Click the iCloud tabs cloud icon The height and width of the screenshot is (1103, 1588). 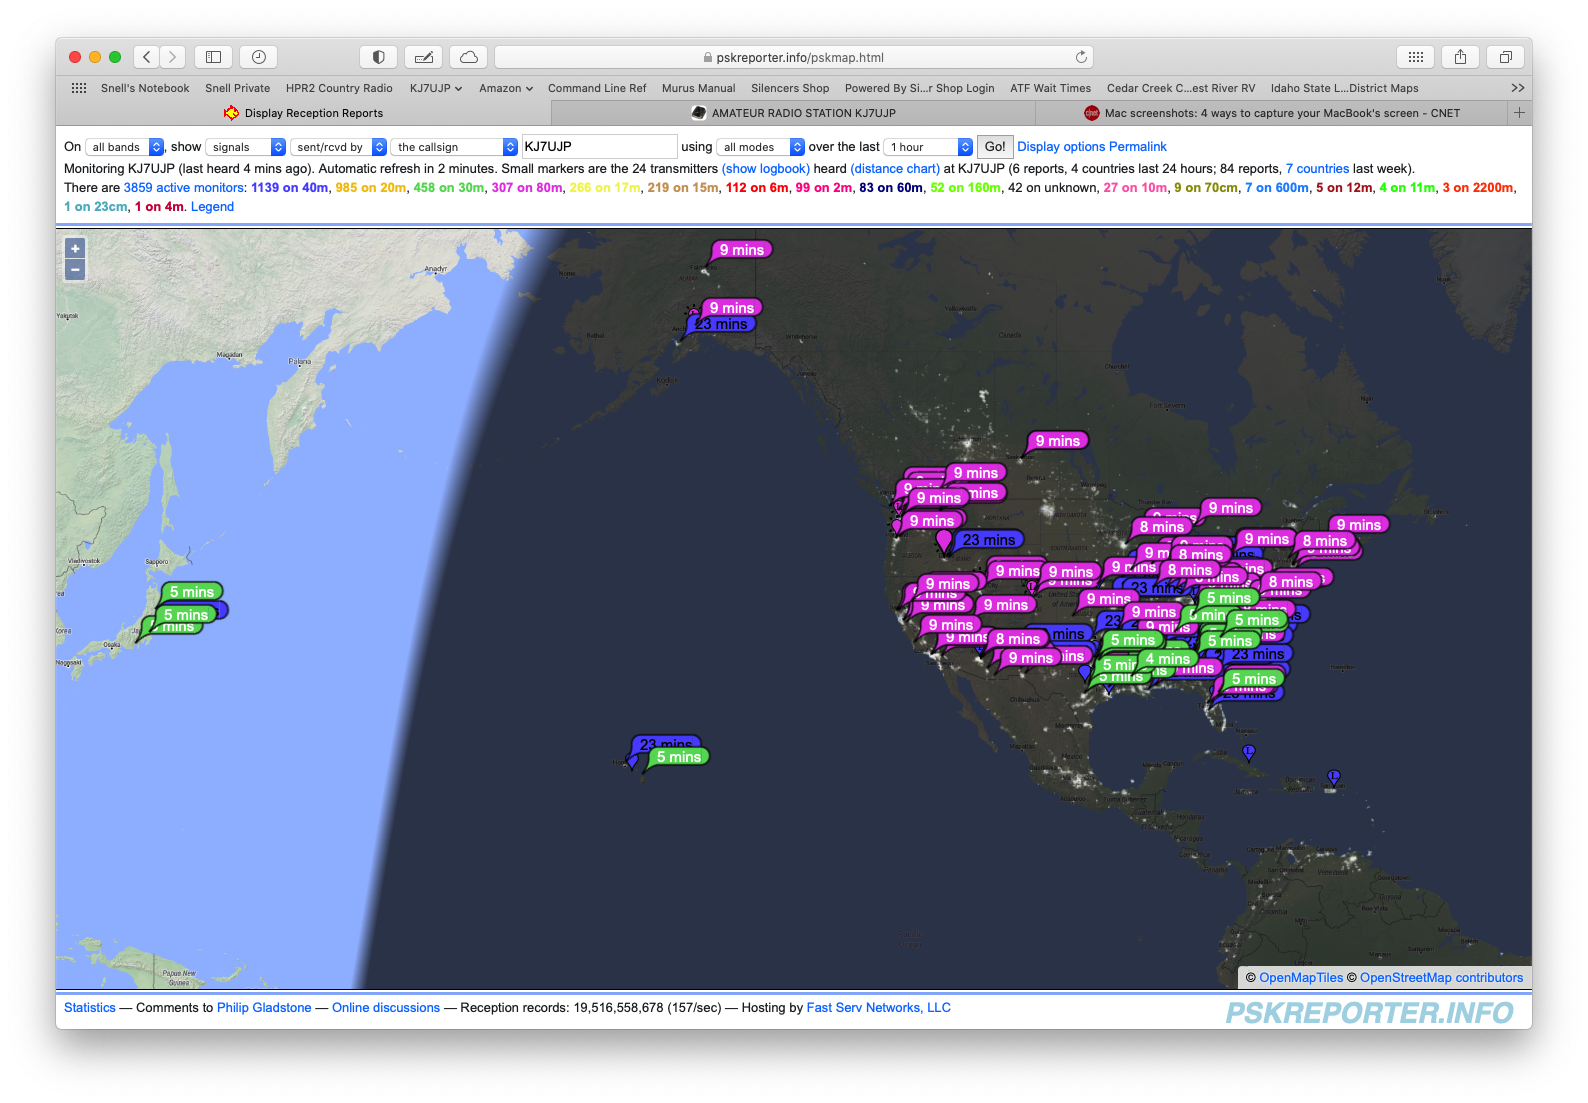pyautogui.click(x=468, y=57)
